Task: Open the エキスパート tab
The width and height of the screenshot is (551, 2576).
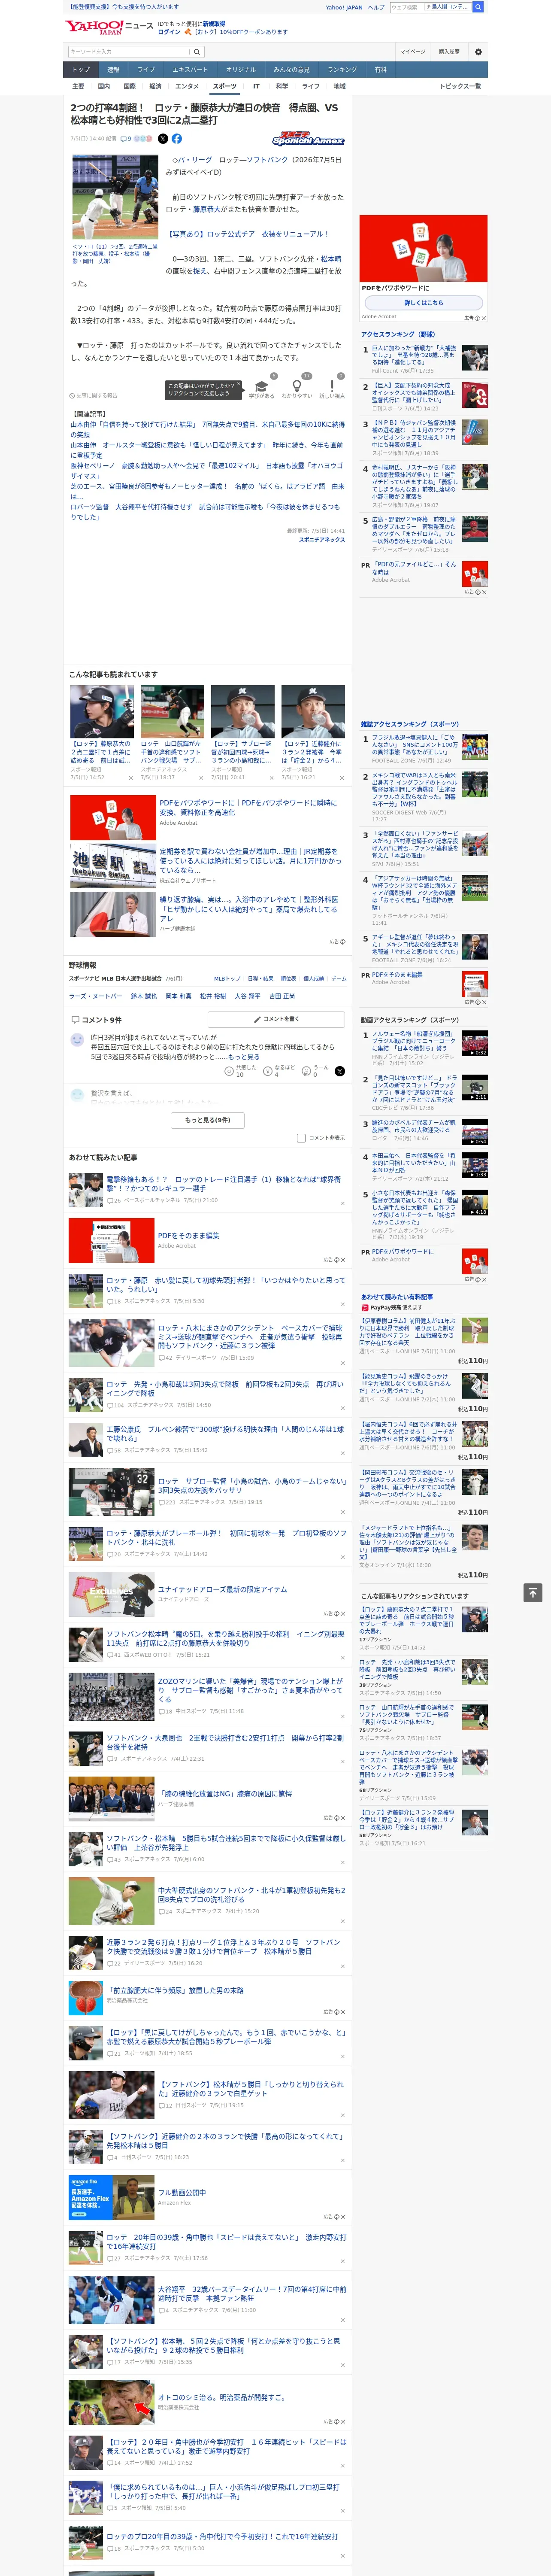Action: (190, 70)
